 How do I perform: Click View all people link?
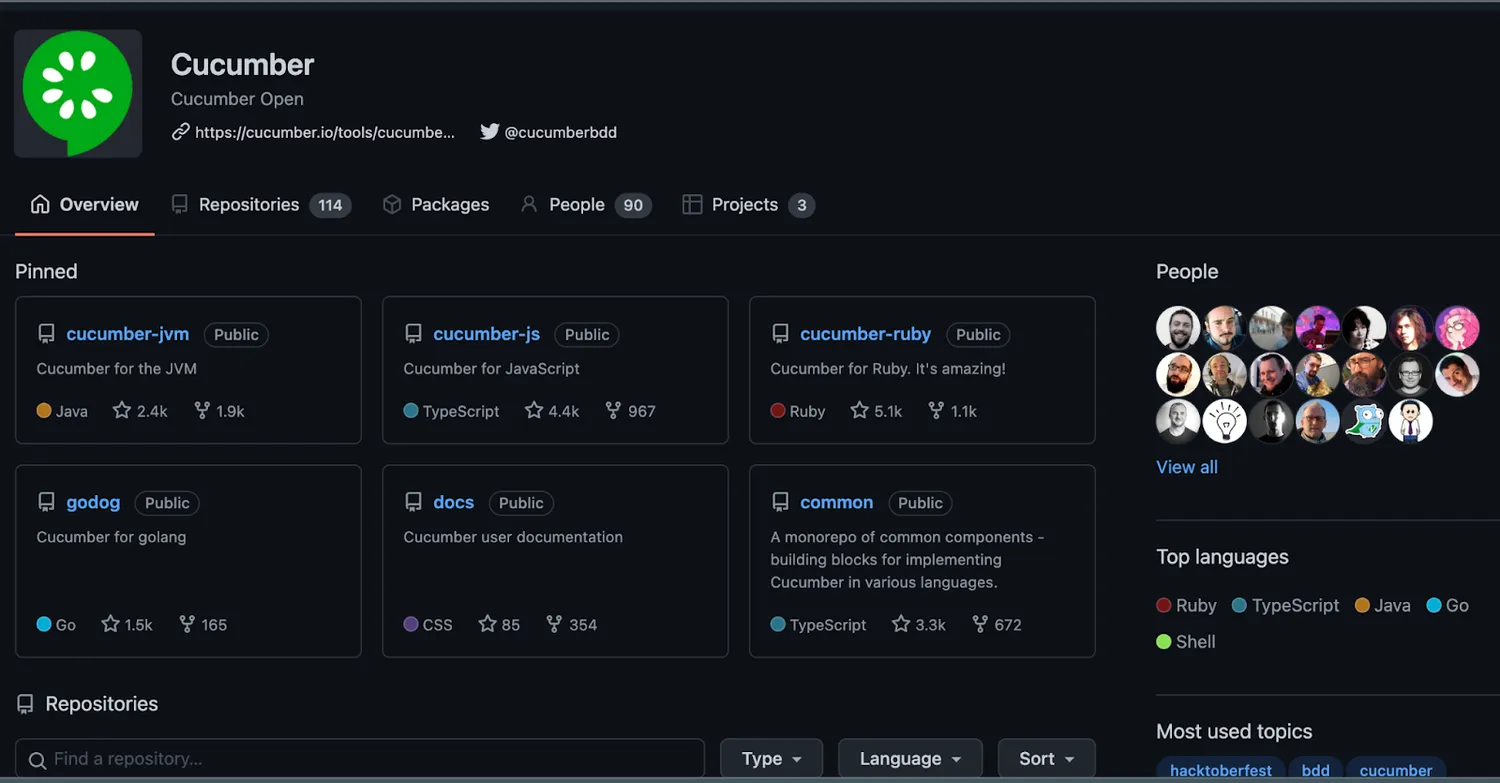1187,467
